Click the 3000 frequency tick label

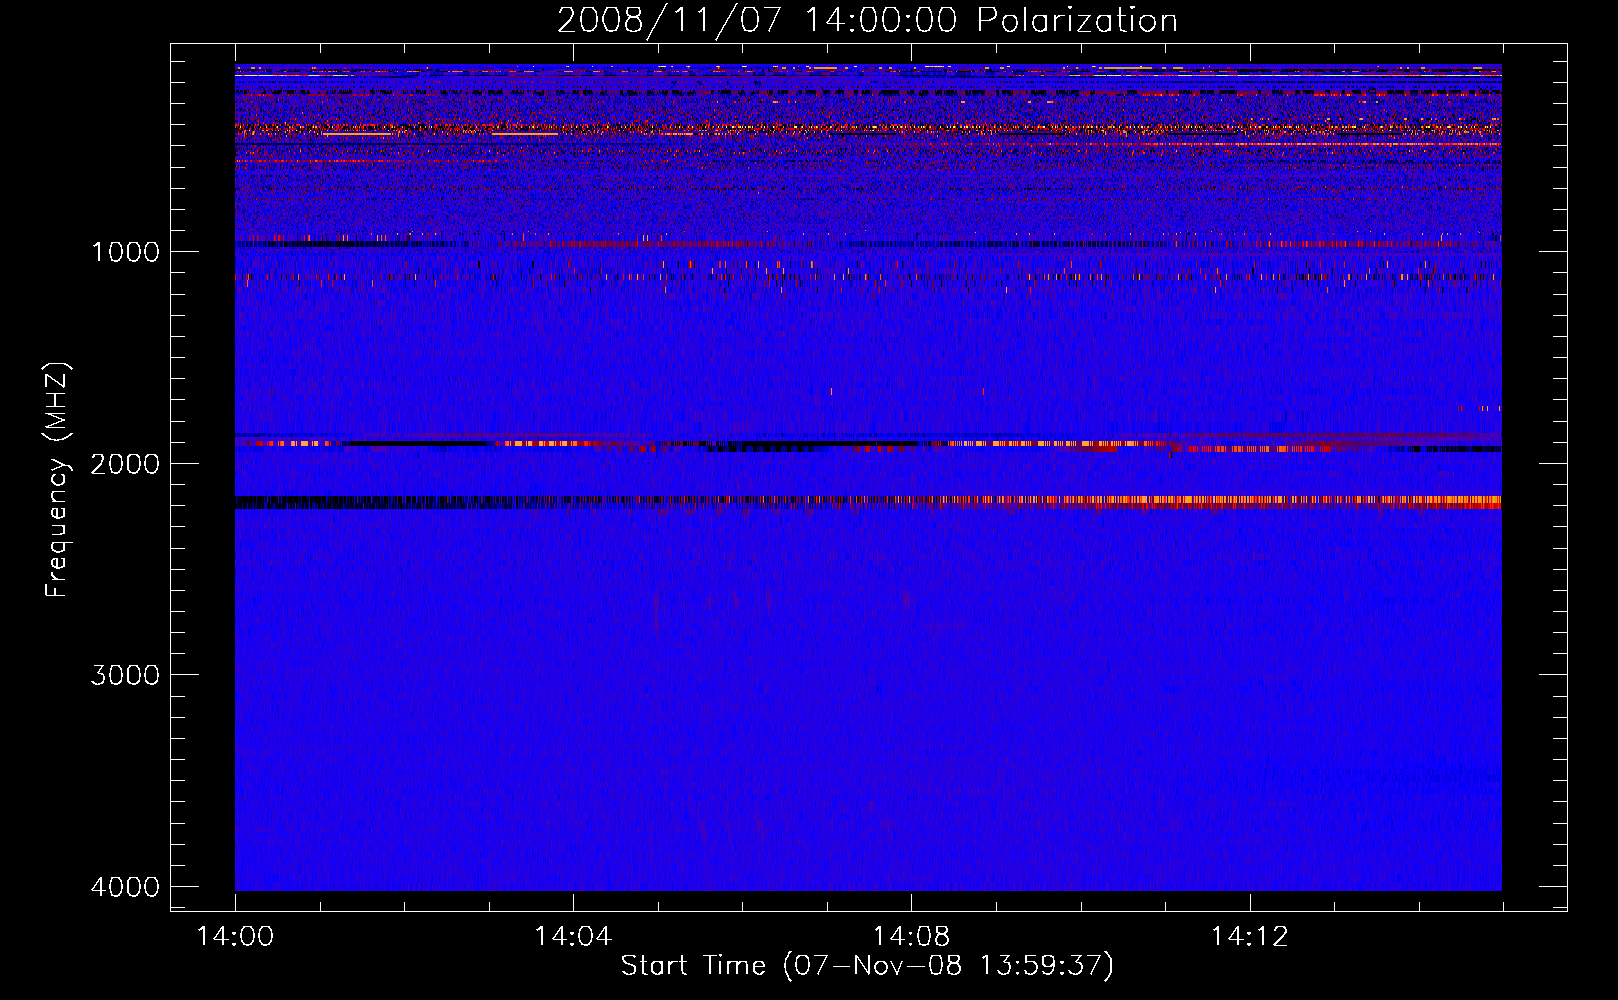[x=126, y=675]
